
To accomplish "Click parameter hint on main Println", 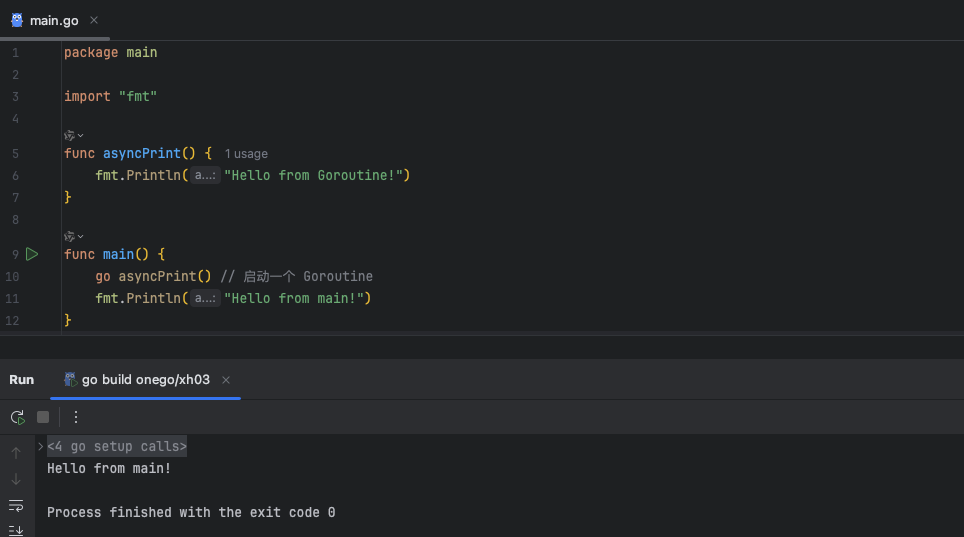I will click(205, 298).
